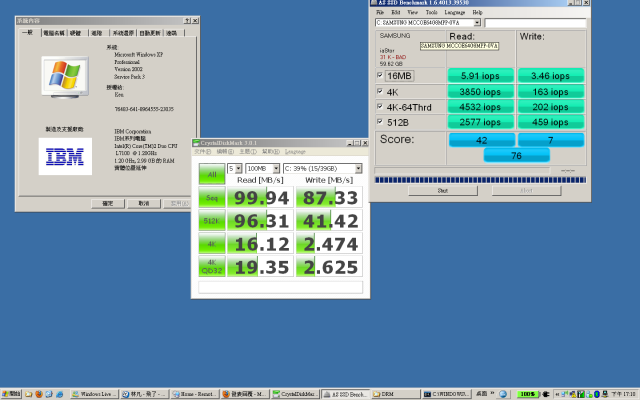Toggle the 16MB test checkbox in AS SSD
This screenshot has width=640, height=400.
tap(380, 76)
